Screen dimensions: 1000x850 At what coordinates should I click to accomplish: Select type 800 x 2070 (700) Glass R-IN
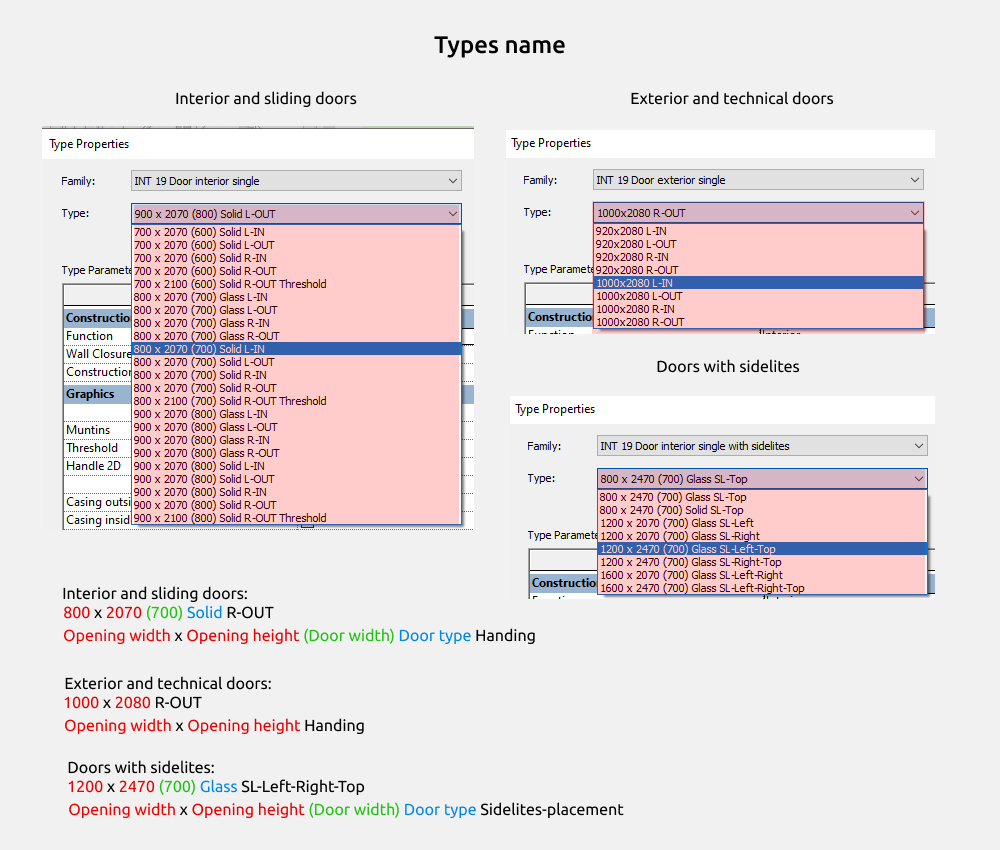(296, 323)
